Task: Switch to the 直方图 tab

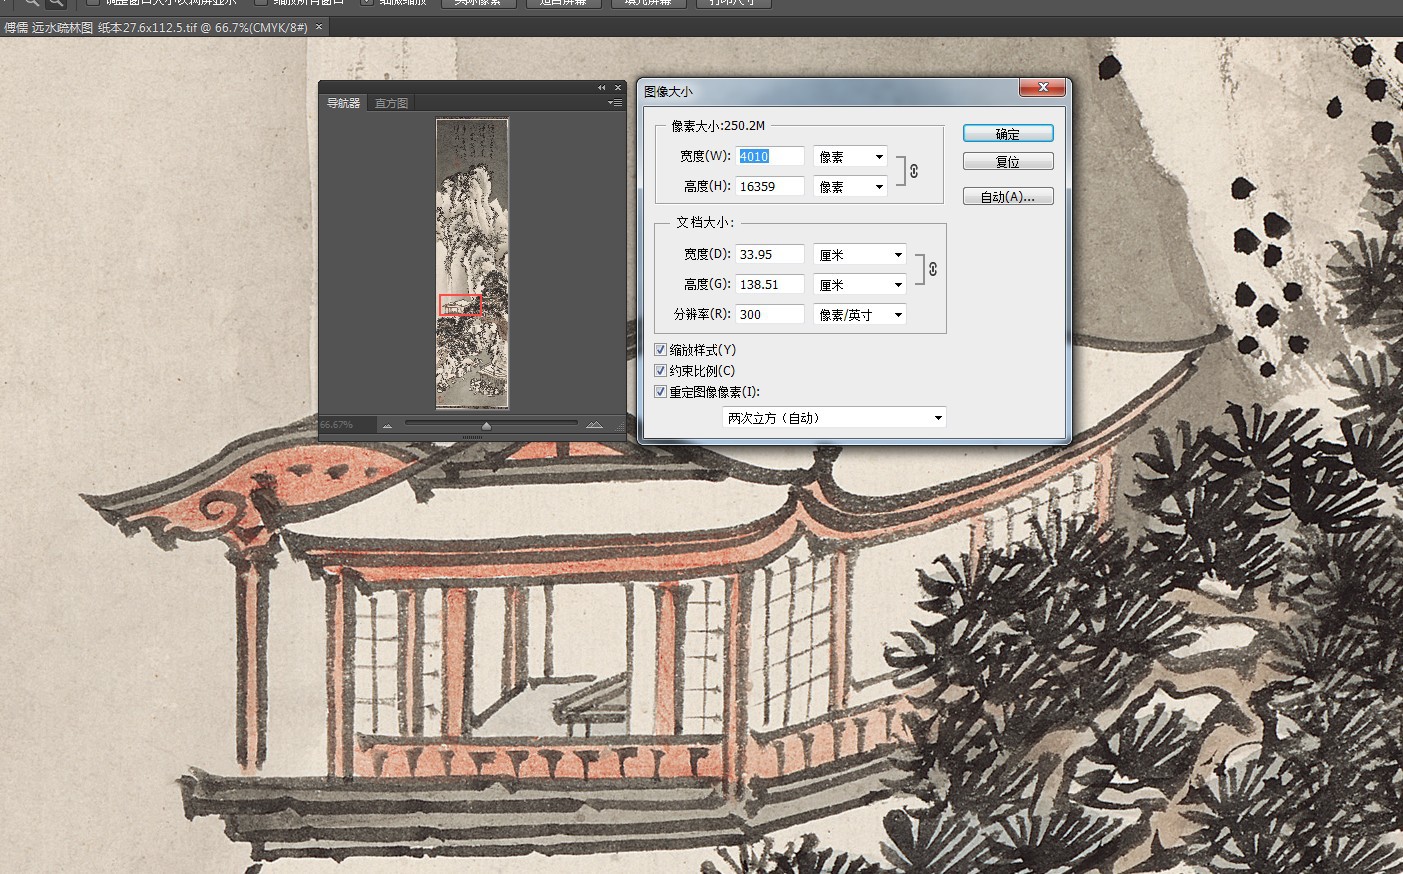Action: (391, 103)
